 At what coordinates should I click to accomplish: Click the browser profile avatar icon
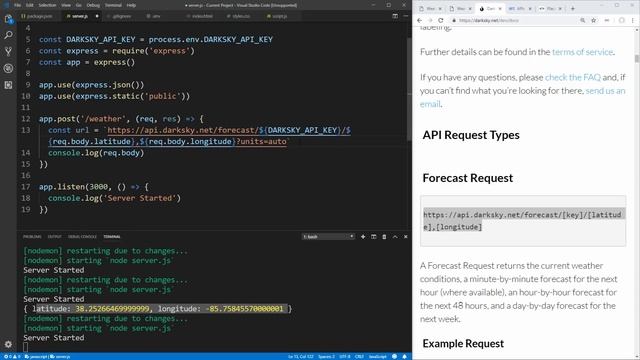coord(622,20)
